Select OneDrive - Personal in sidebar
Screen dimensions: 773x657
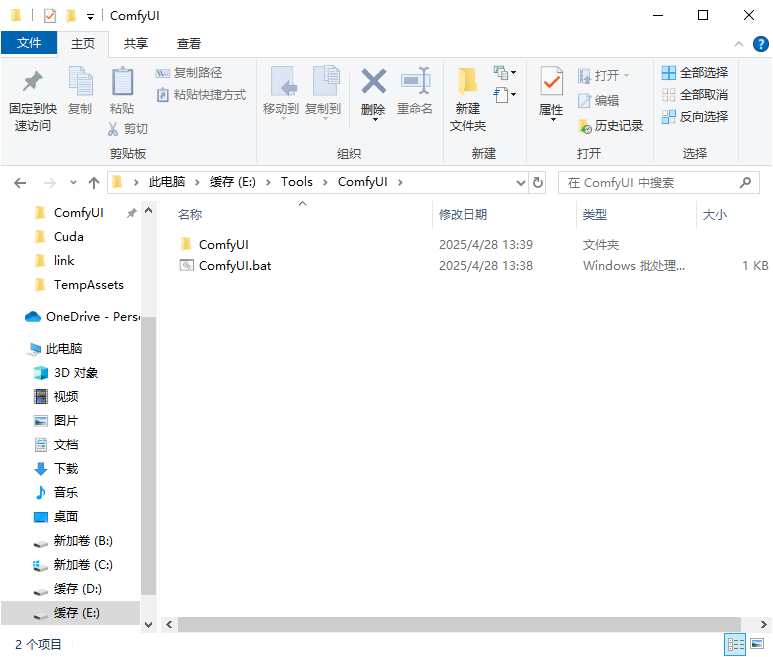(x=82, y=317)
